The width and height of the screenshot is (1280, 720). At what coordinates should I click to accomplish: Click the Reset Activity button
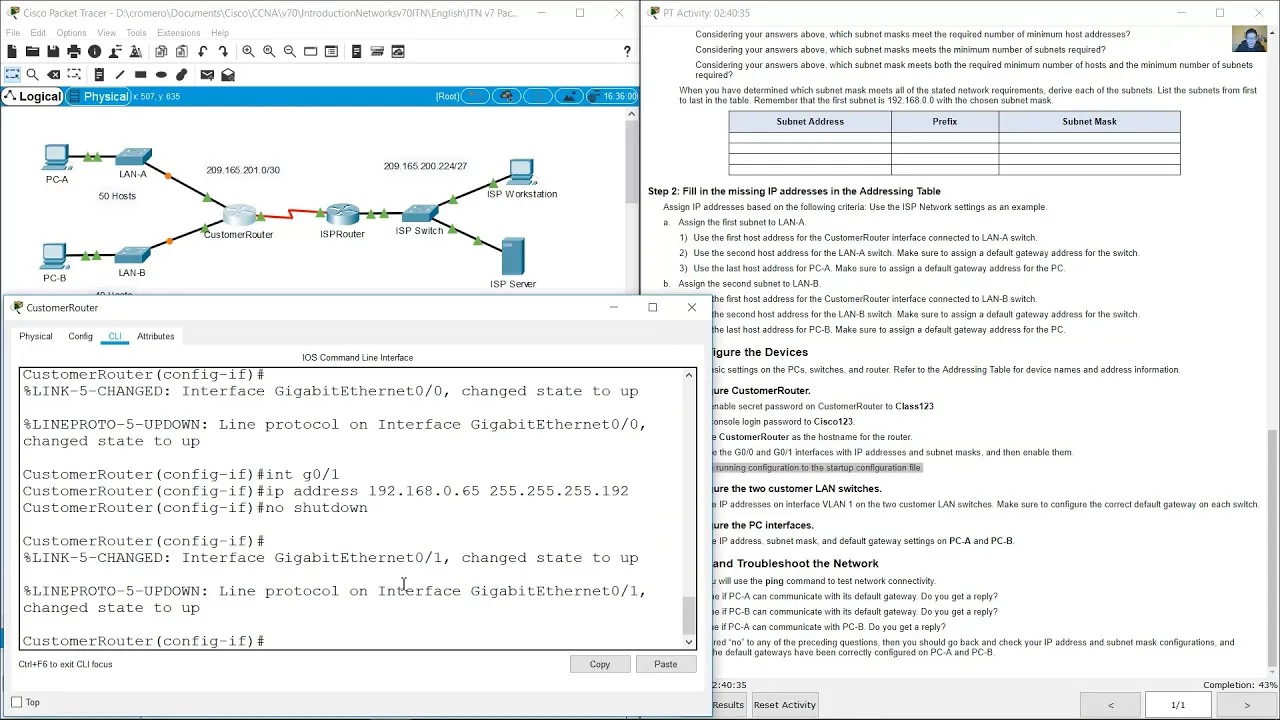[785, 705]
